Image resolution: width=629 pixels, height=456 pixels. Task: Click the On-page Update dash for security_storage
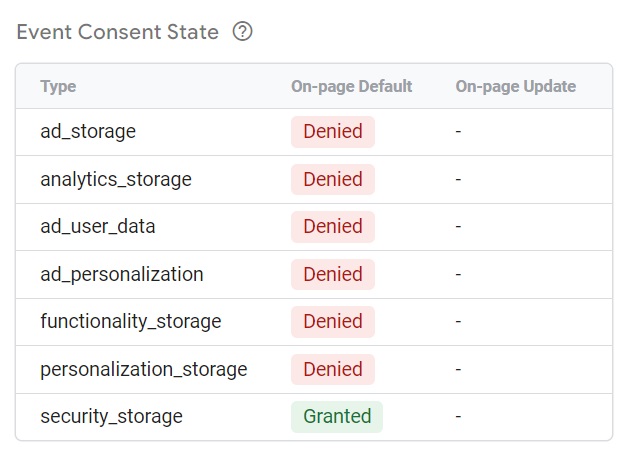pos(458,417)
